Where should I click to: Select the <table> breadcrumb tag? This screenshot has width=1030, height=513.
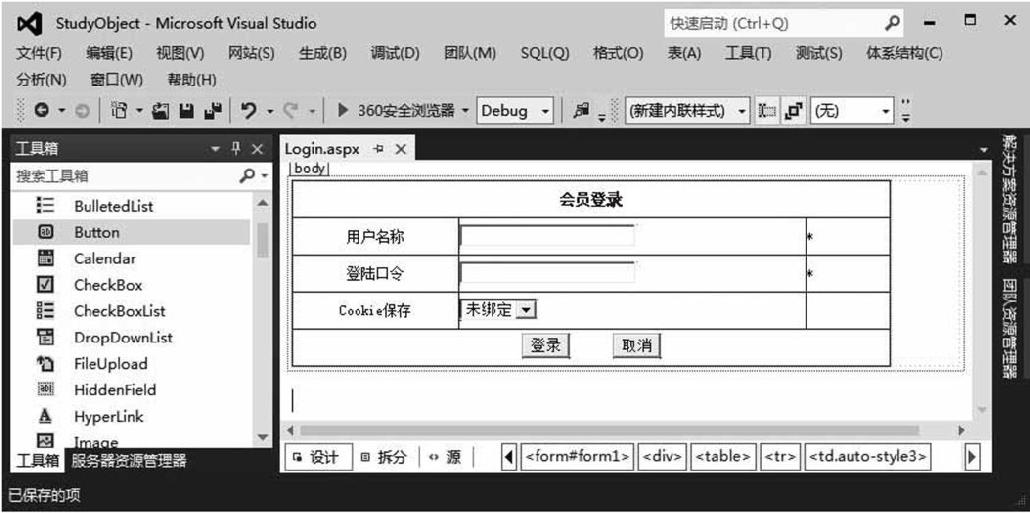pyautogui.click(x=723, y=457)
